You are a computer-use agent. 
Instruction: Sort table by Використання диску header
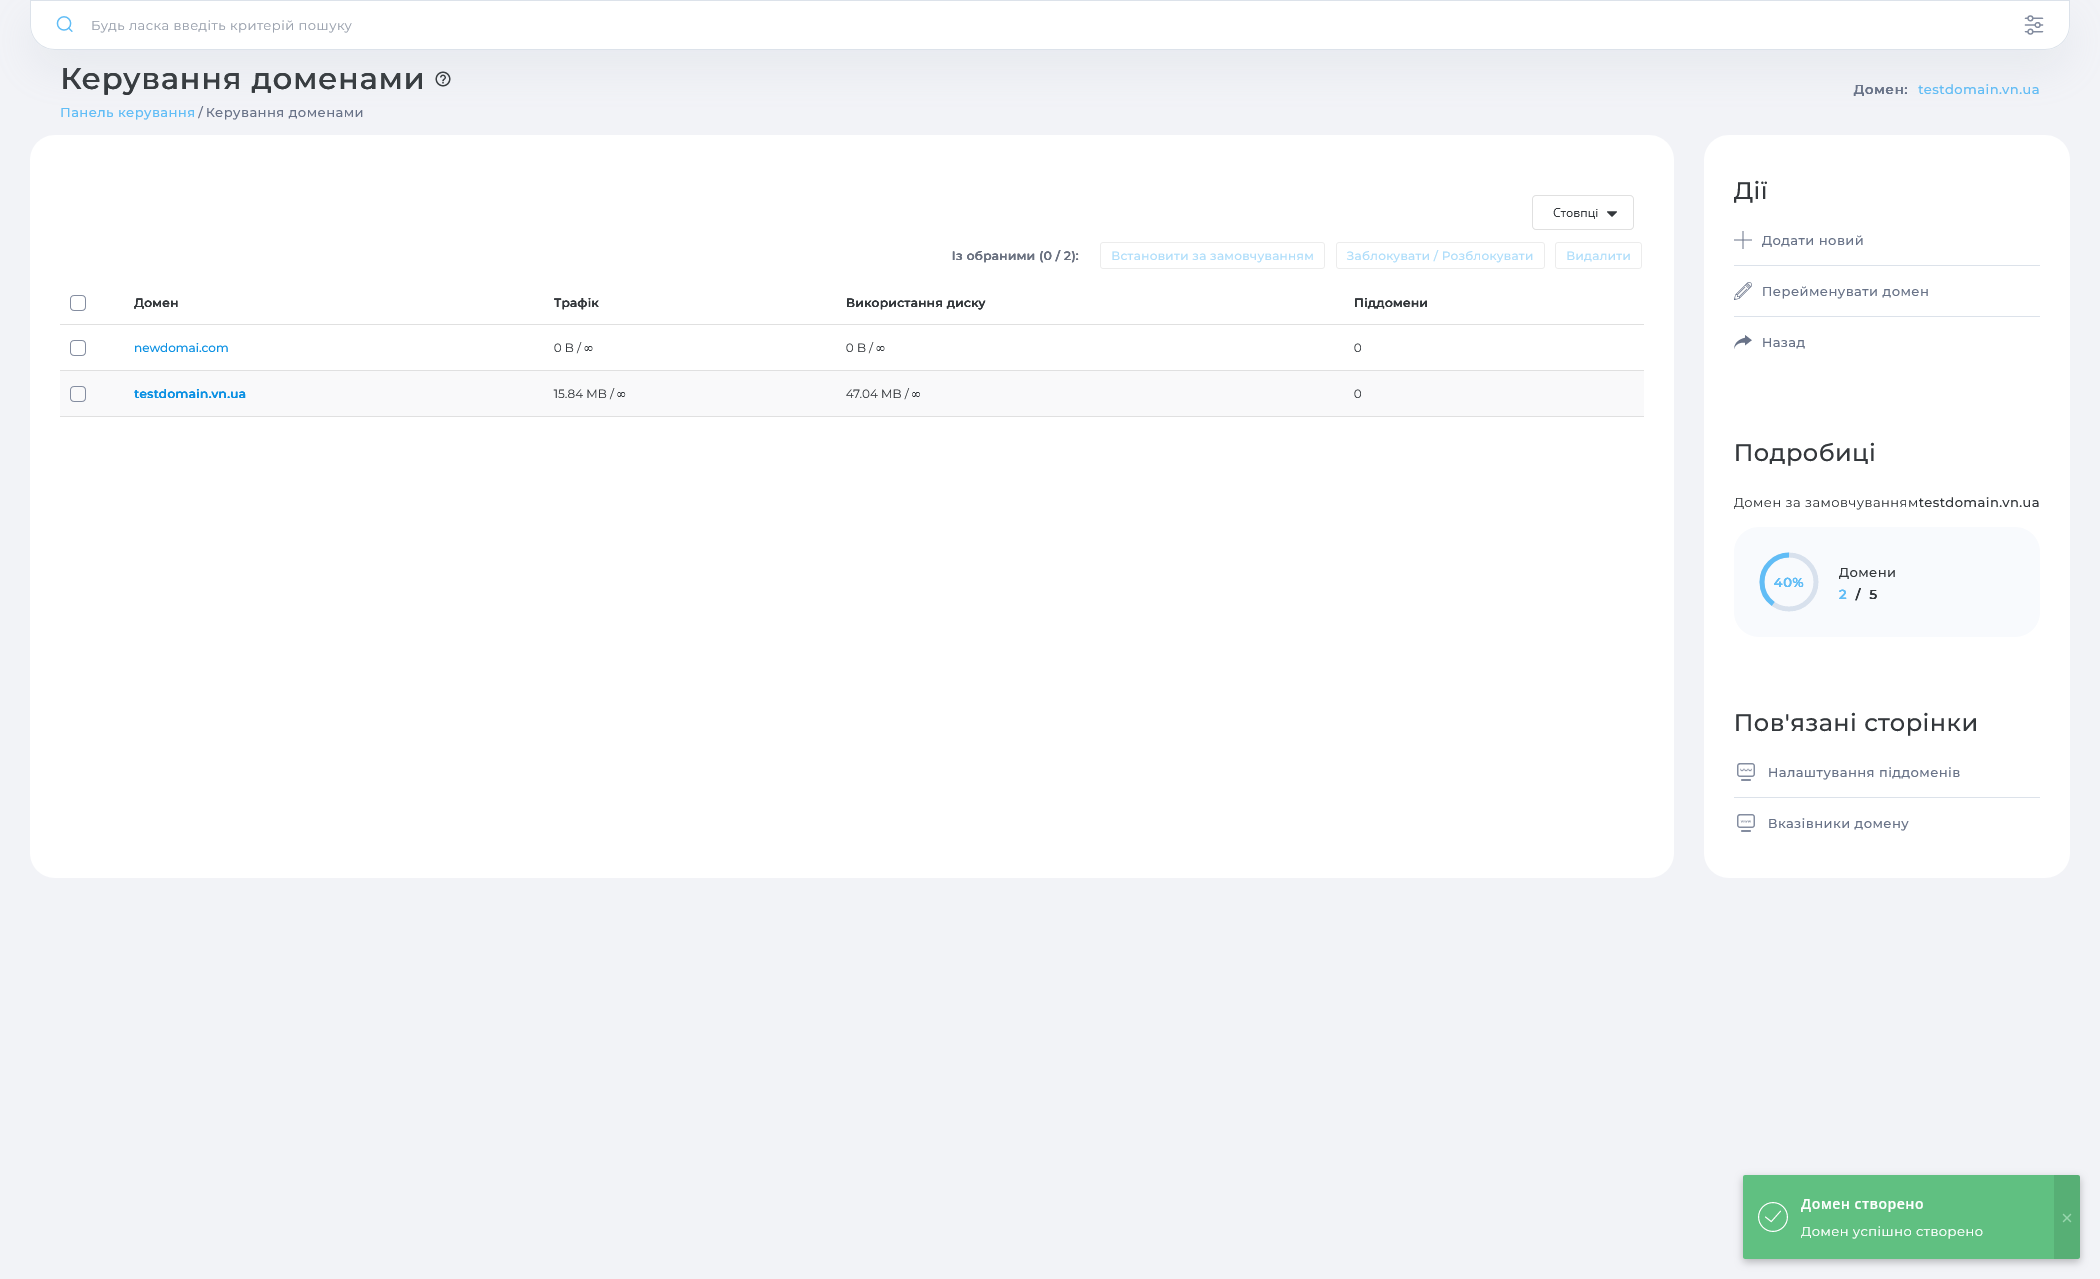(915, 303)
